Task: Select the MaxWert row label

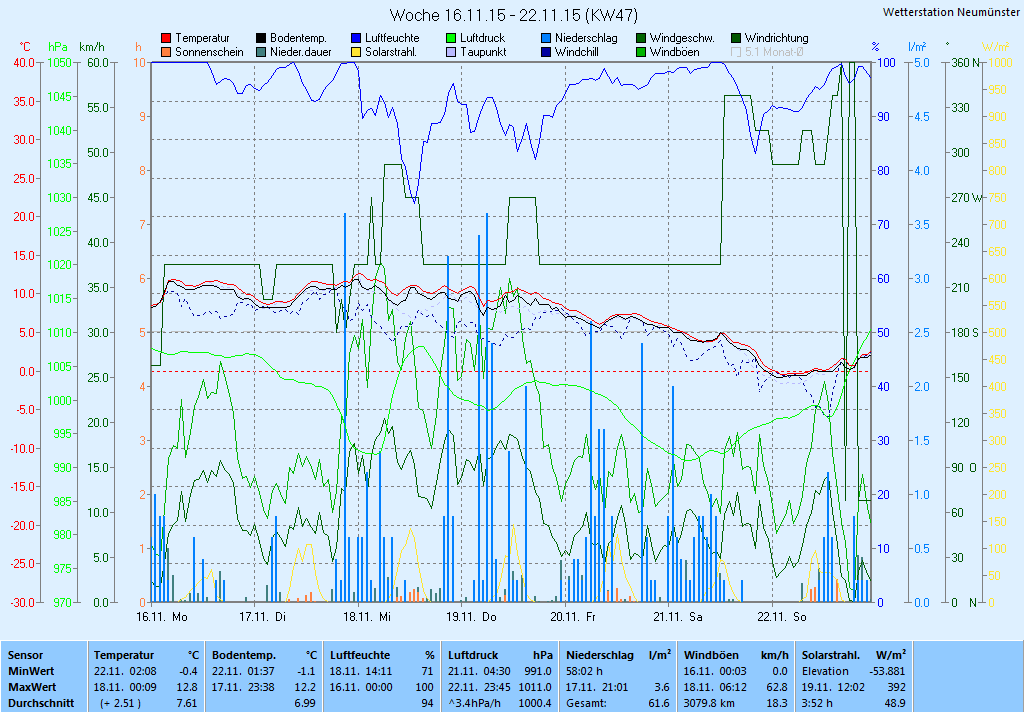Action: tap(32, 688)
